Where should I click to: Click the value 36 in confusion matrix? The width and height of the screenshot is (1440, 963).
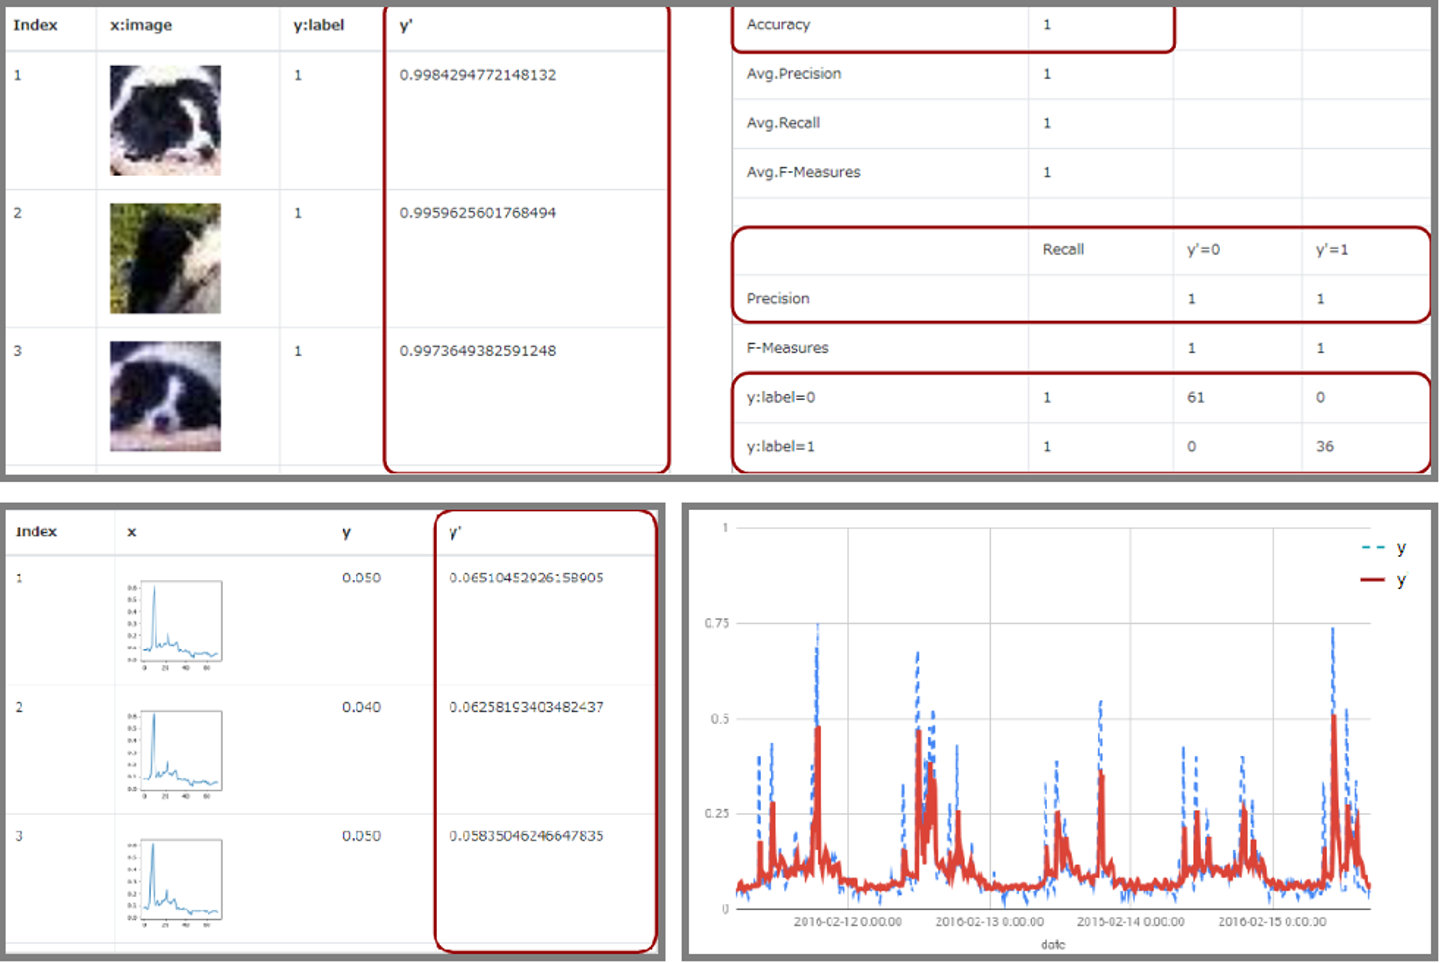coord(1325,446)
